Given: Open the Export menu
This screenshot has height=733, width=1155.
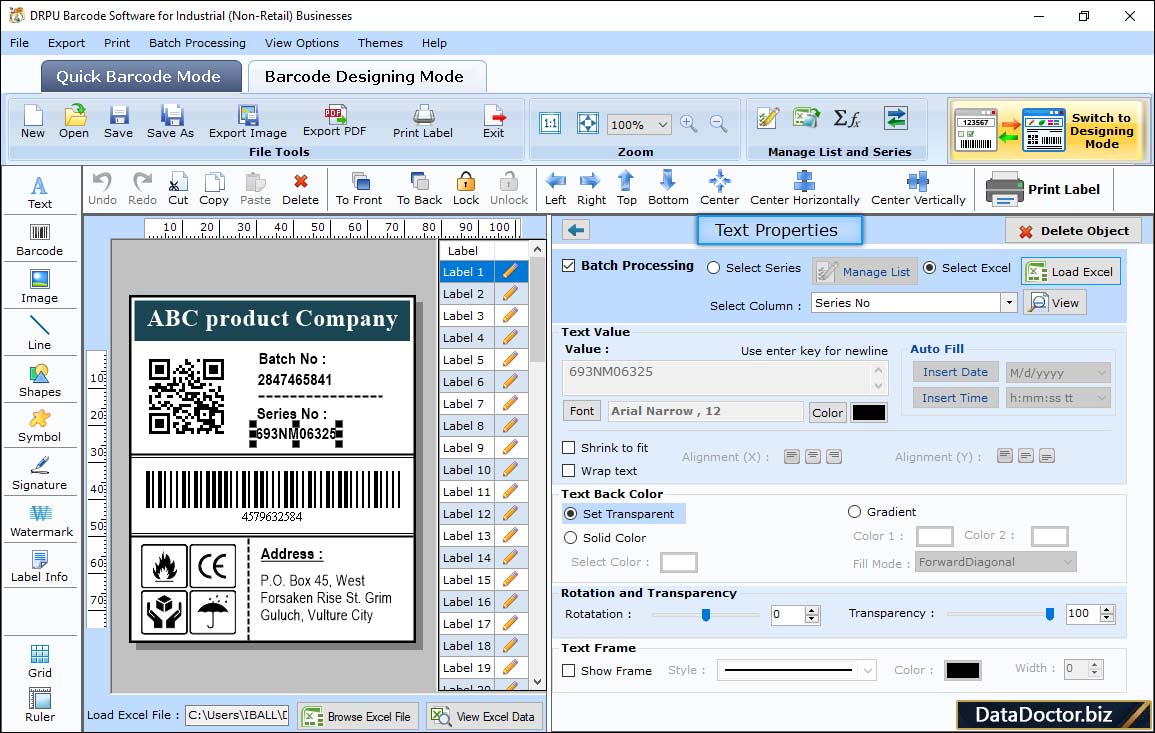Looking at the screenshot, I should pyautogui.click(x=66, y=43).
